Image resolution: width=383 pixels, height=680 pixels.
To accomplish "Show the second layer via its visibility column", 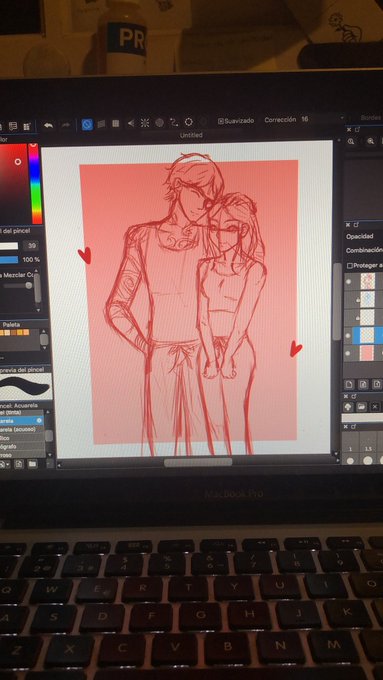I will click(348, 299).
